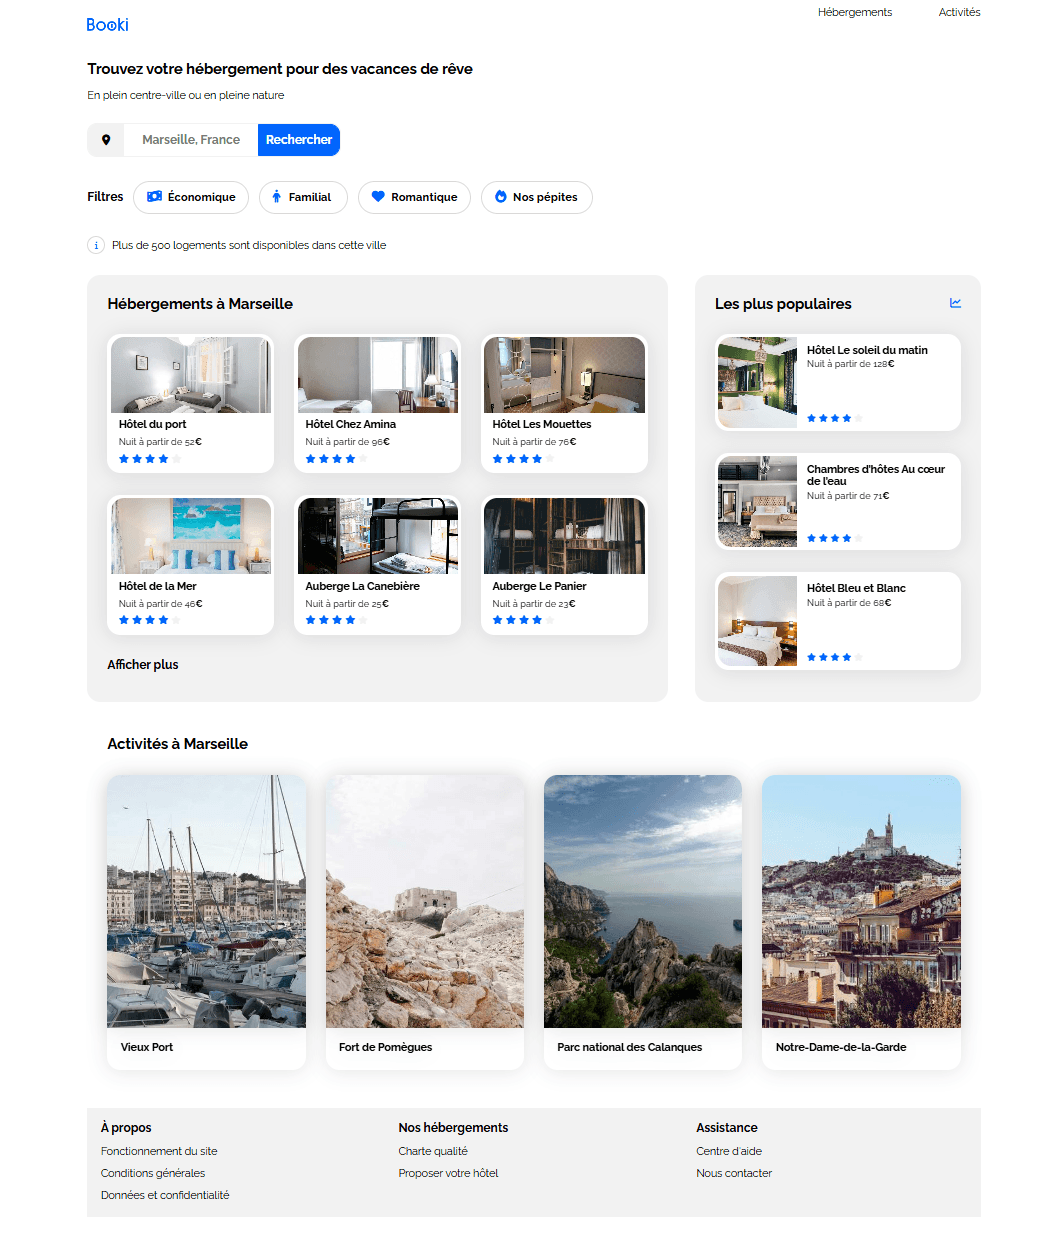
Task: Click the chart icon beside Les plus populaires
Action: pos(955,303)
